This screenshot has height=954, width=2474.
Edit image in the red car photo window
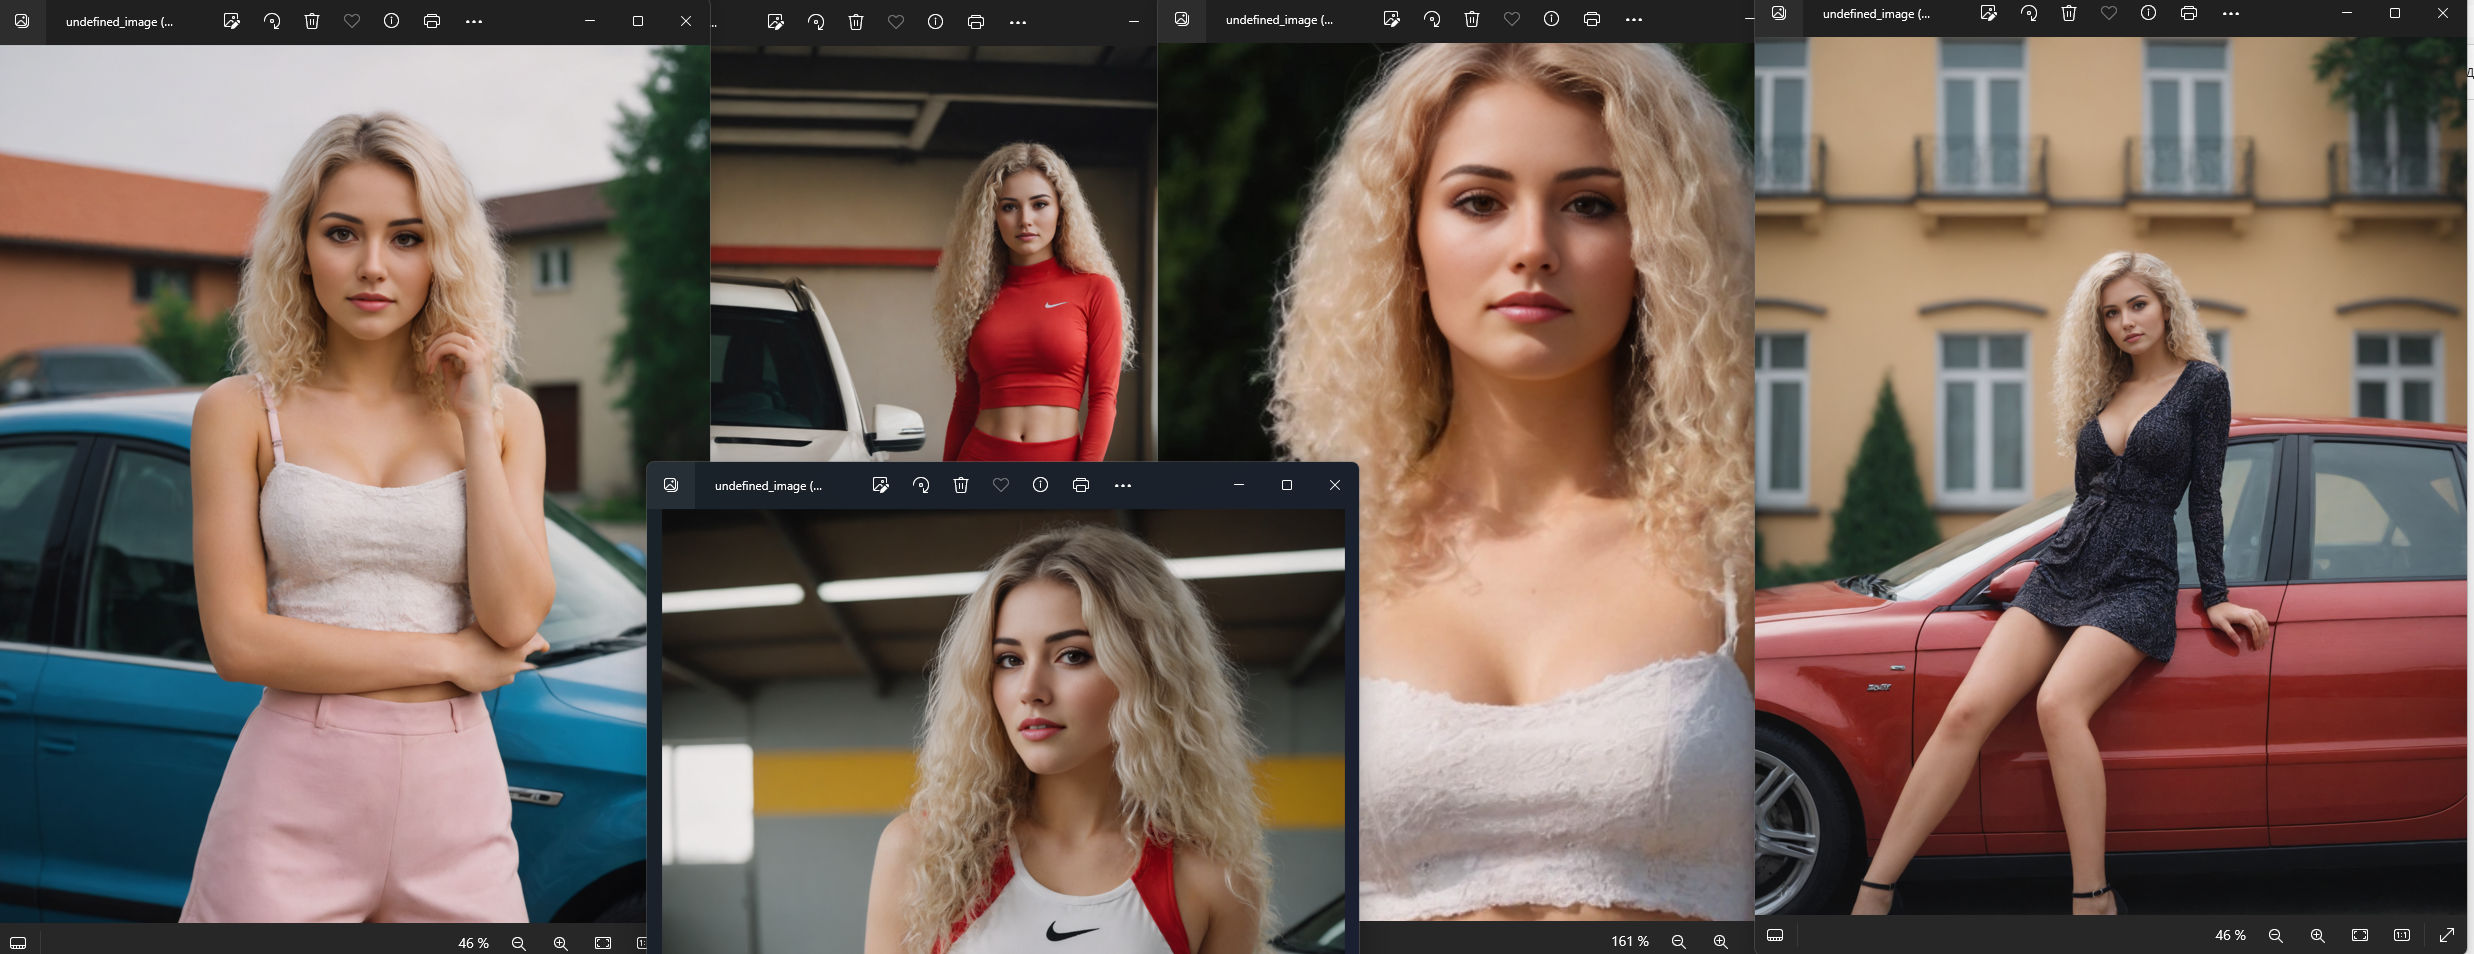[x=1988, y=13]
